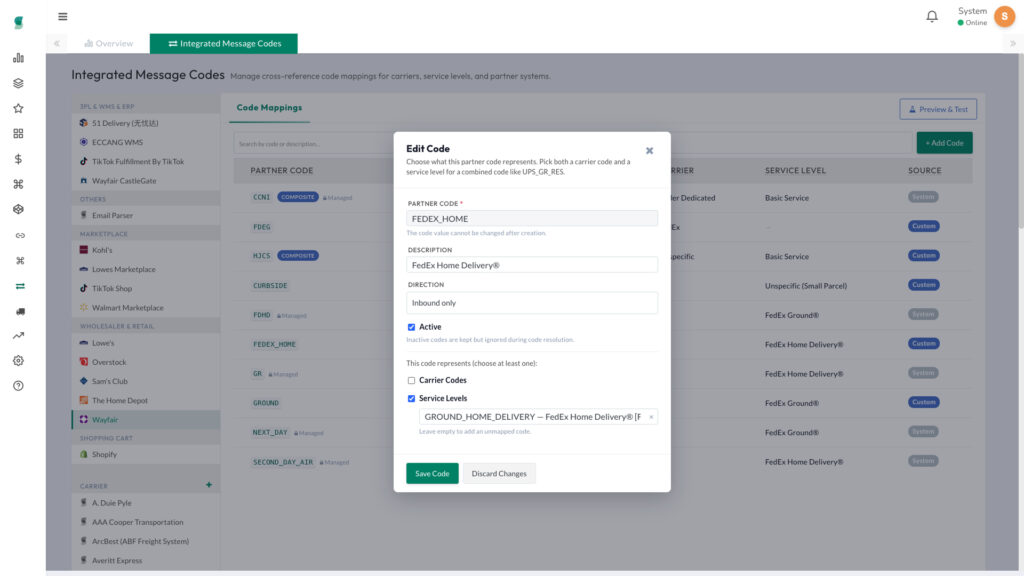The width and height of the screenshot is (1024, 576).
Task: Uncheck the Service Levels checkbox
Action: (411, 398)
